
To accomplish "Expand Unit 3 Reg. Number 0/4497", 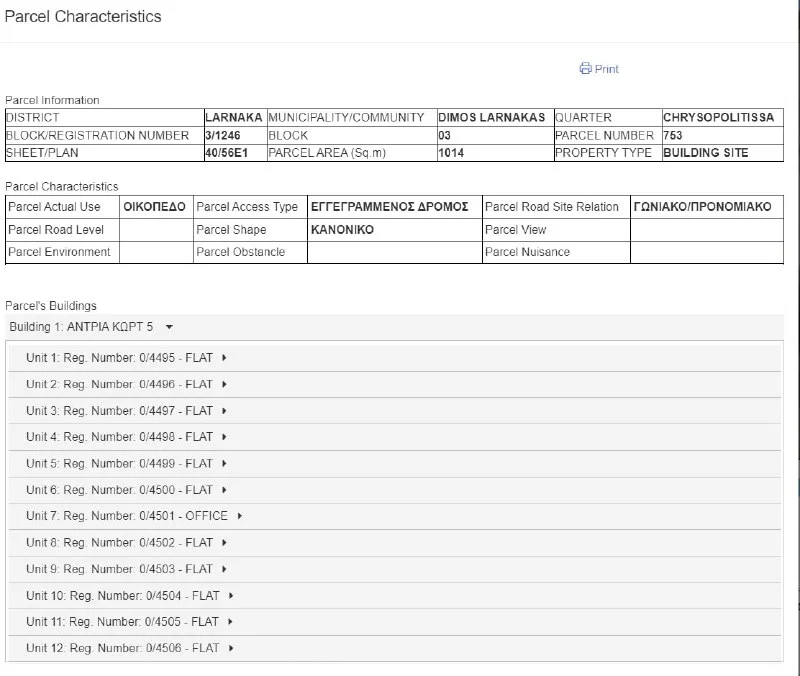I will point(126,411).
